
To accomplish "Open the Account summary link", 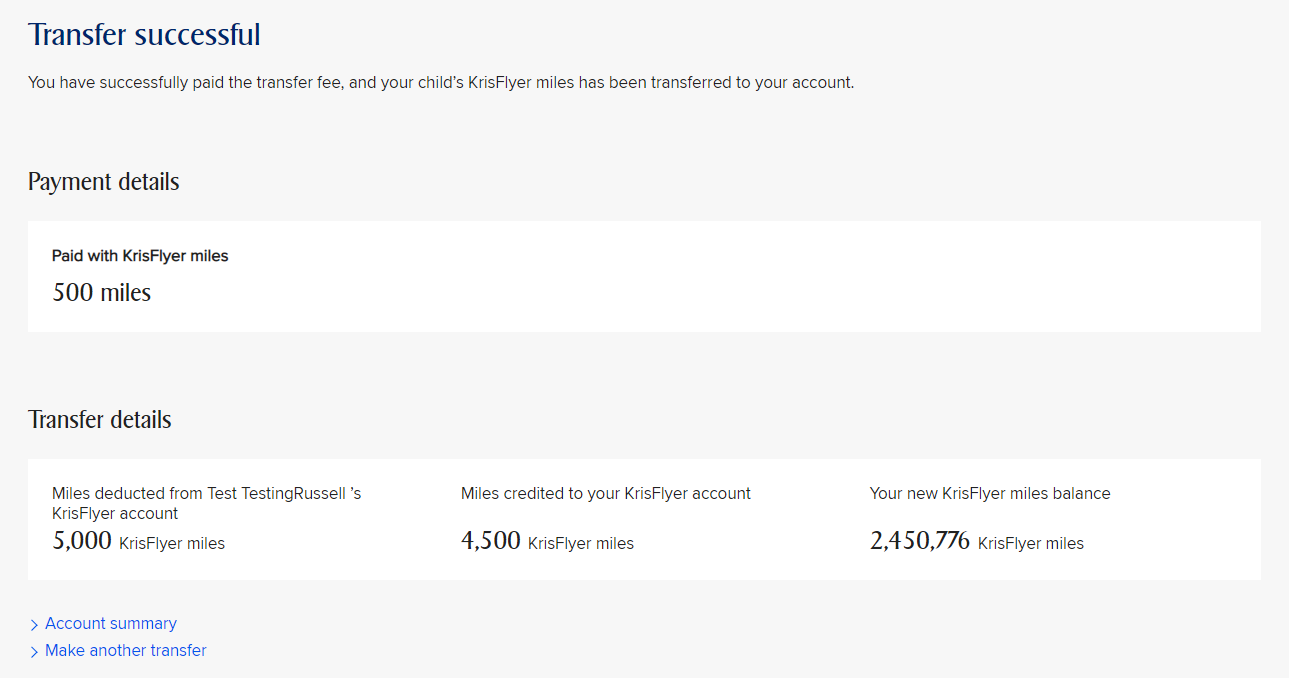I will (x=110, y=624).
